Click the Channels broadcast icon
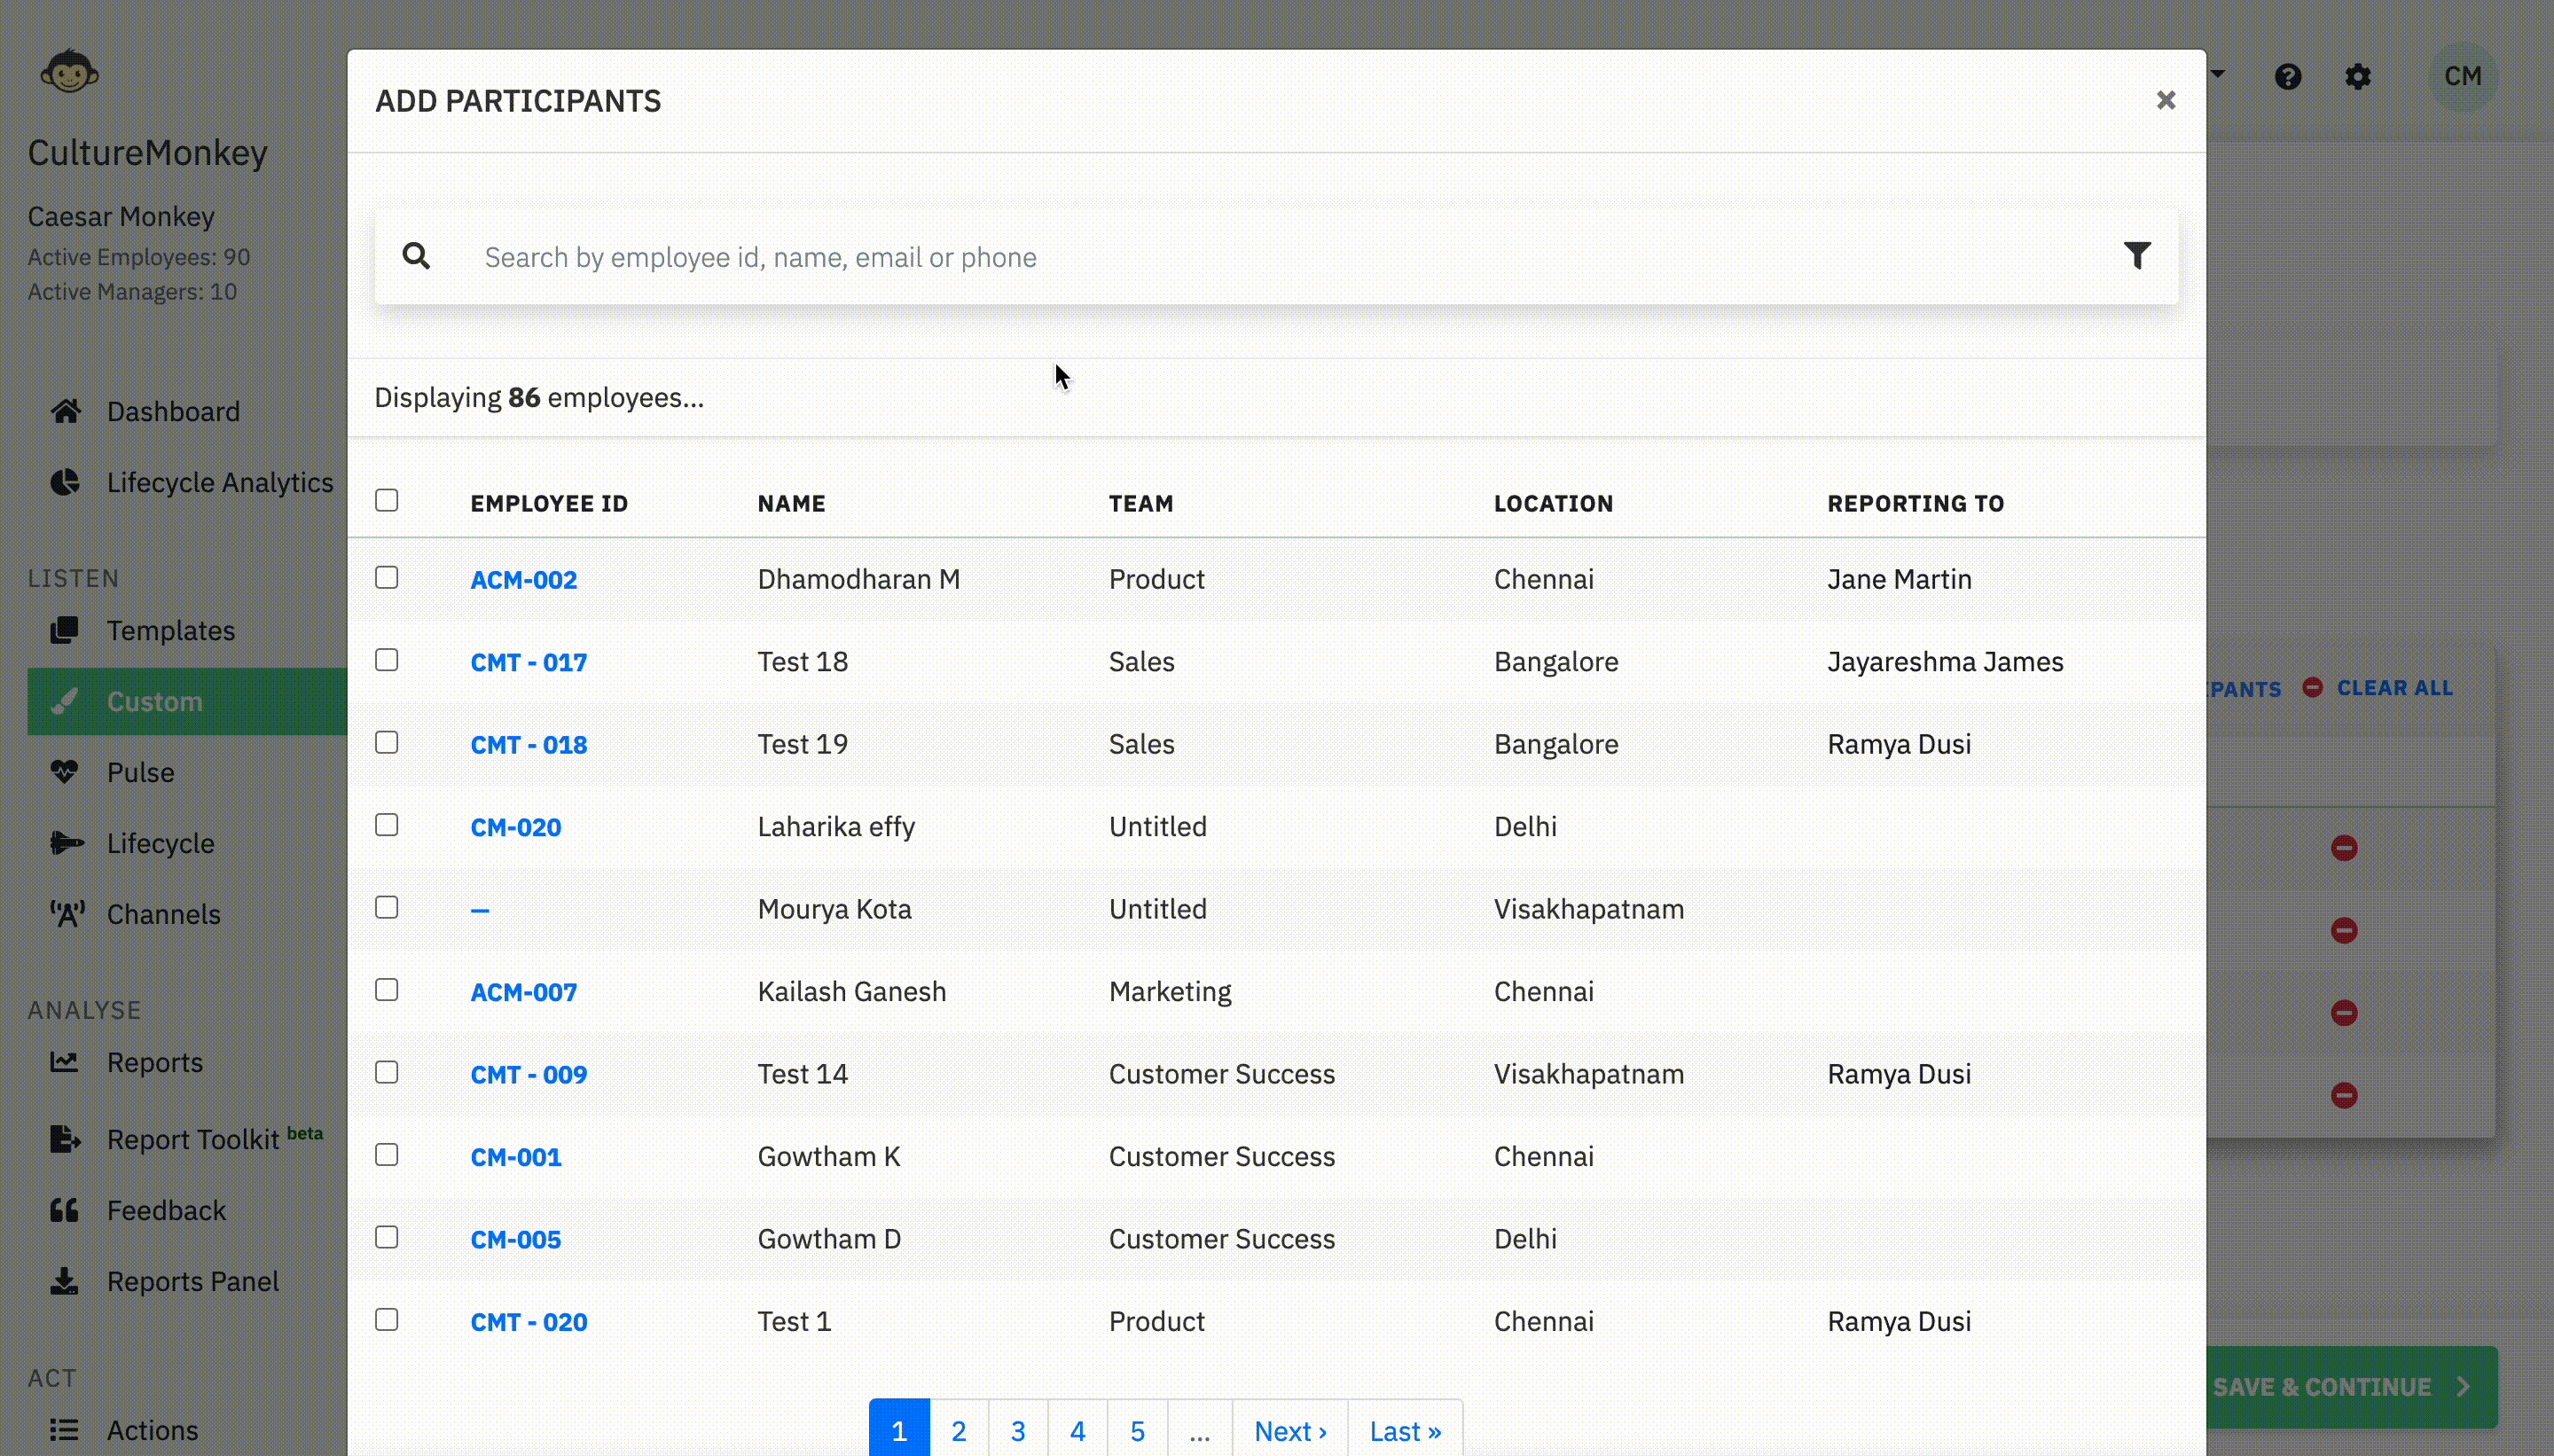2554x1456 pixels. click(67, 914)
